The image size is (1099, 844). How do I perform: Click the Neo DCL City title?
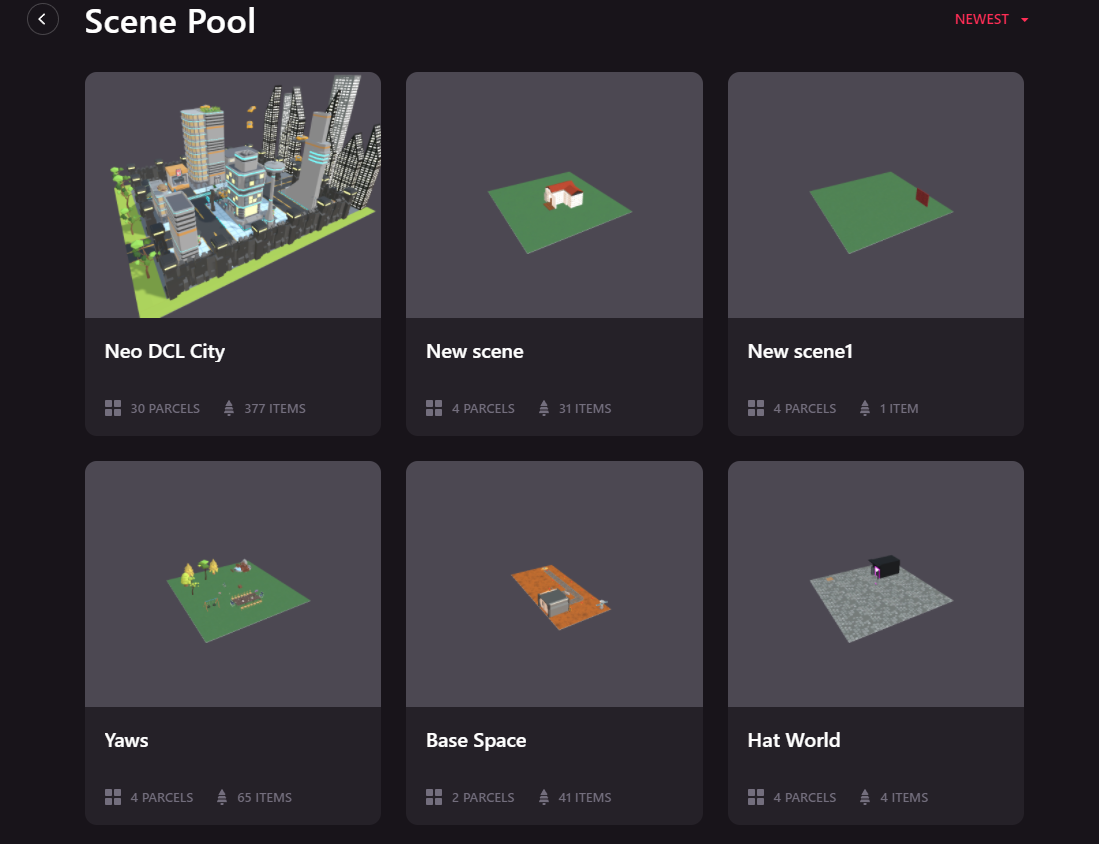(165, 351)
